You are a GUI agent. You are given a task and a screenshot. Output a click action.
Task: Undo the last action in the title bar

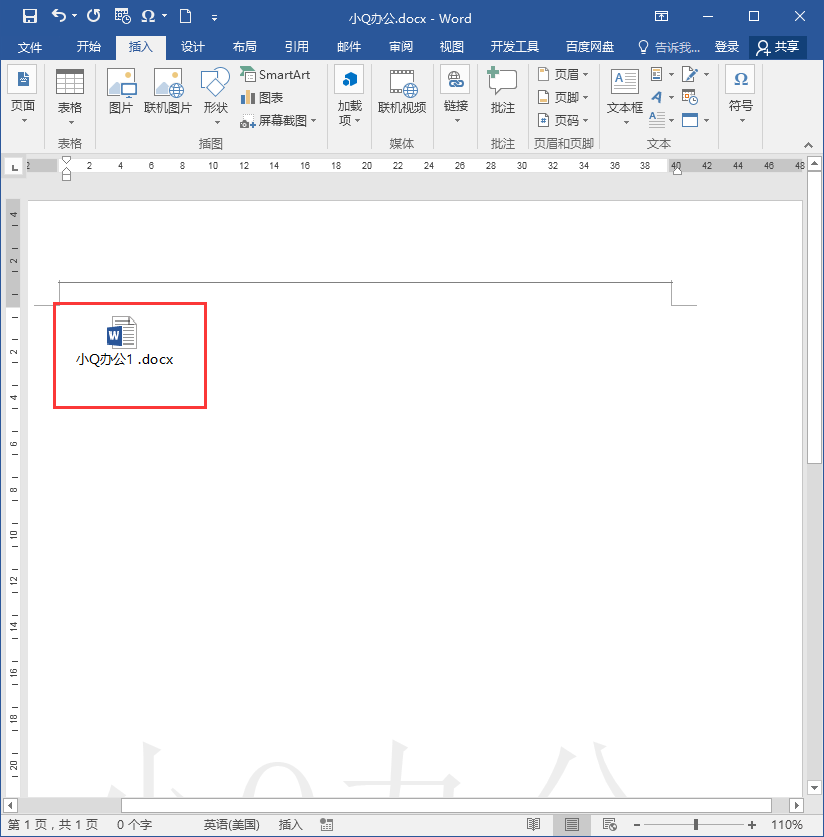point(58,16)
